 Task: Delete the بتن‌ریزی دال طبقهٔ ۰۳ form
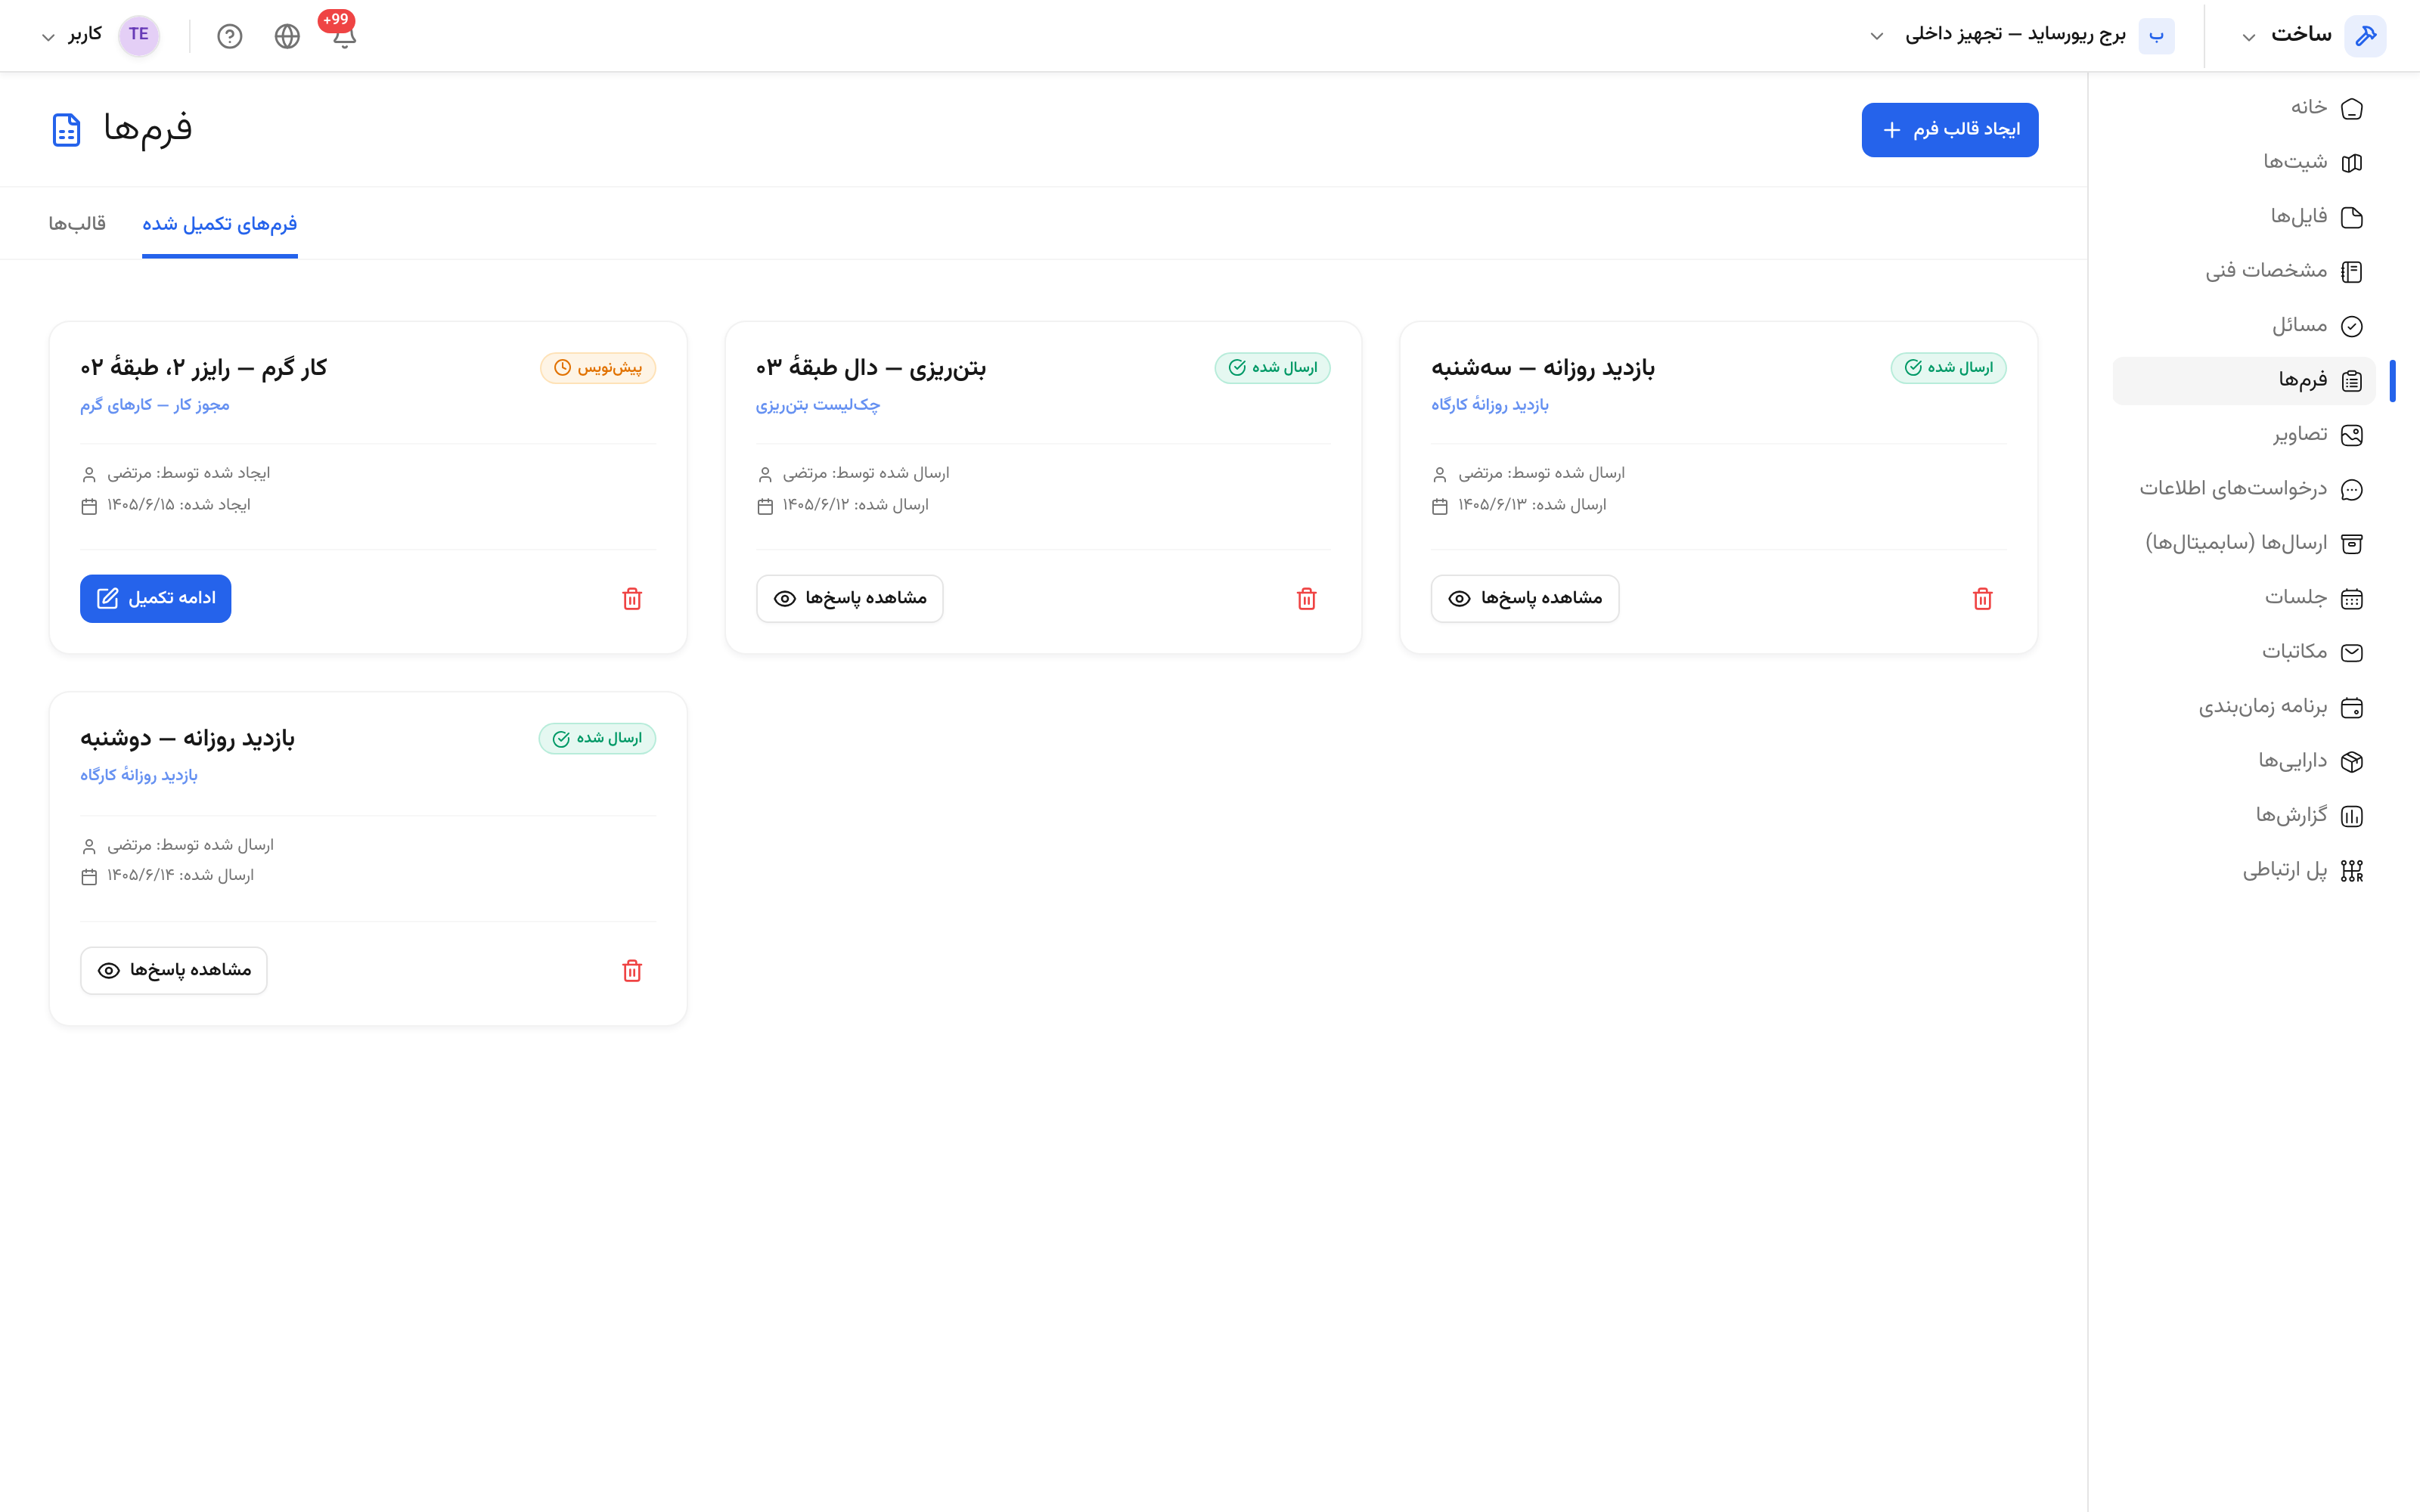(x=1306, y=598)
